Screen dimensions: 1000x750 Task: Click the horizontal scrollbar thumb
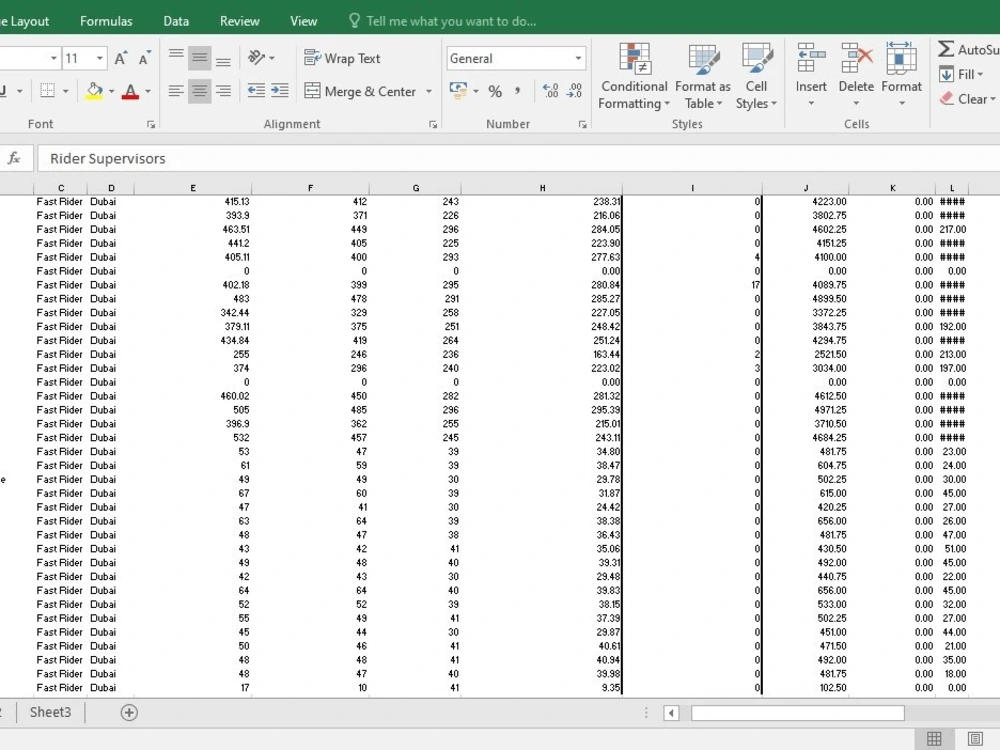(x=798, y=712)
